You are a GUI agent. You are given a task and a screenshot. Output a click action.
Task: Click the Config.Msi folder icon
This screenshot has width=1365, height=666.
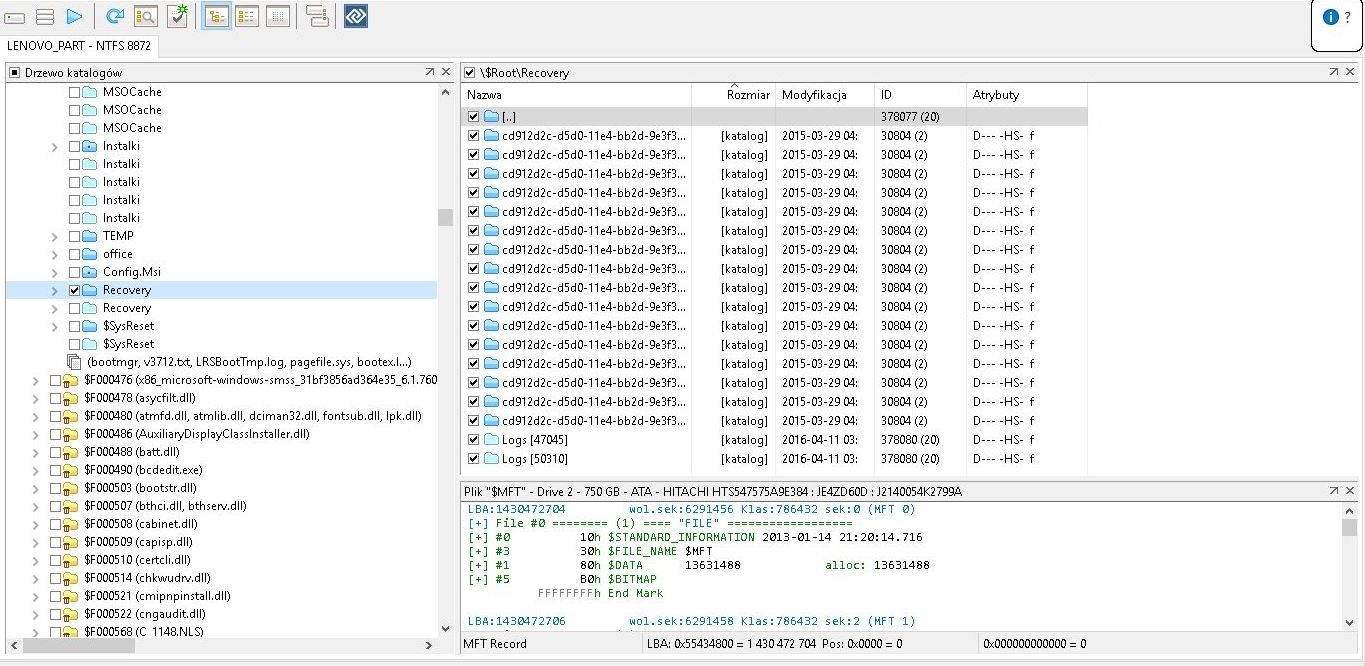[x=90, y=272]
